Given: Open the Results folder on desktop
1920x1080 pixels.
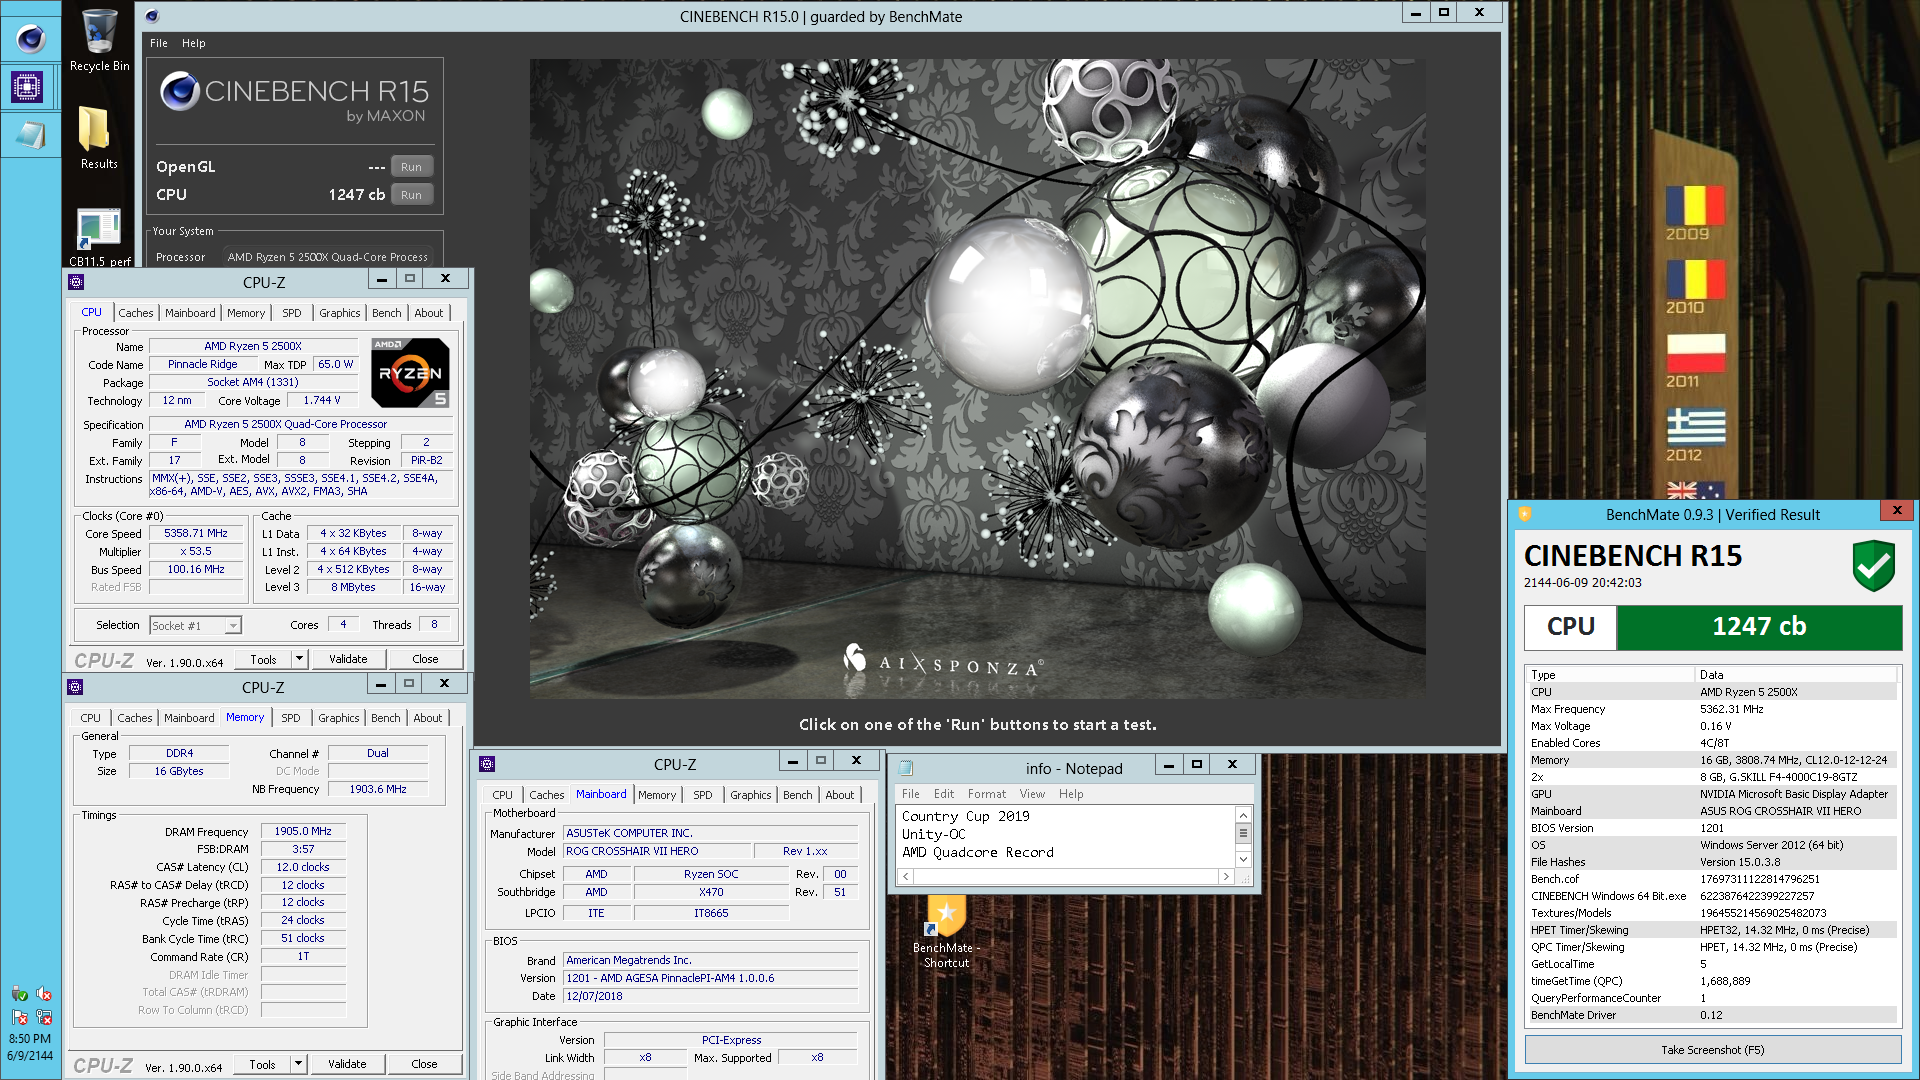Looking at the screenshot, I should click(98, 137).
